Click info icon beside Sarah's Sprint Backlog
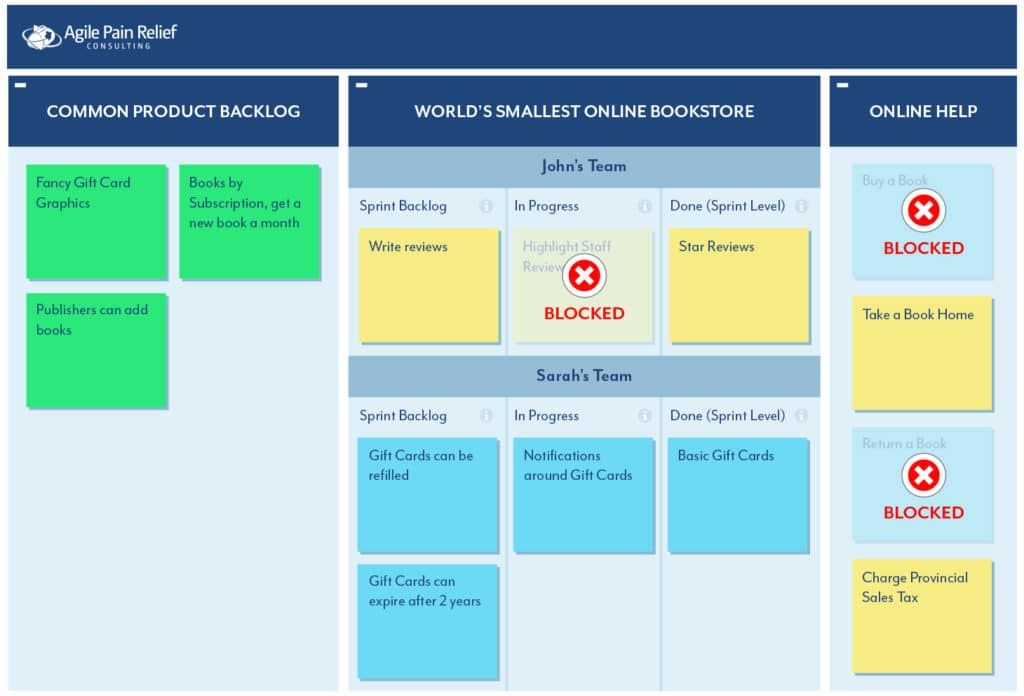Screen dimensions: 1024x696 [x=486, y=416]
